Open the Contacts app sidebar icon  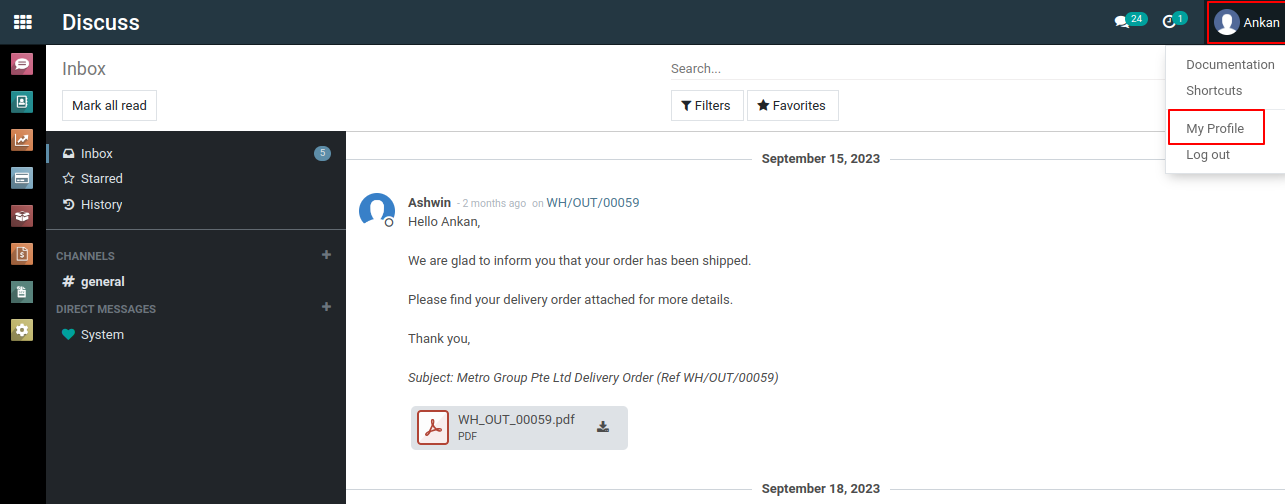pyautogui.click(x=22, y=102)
